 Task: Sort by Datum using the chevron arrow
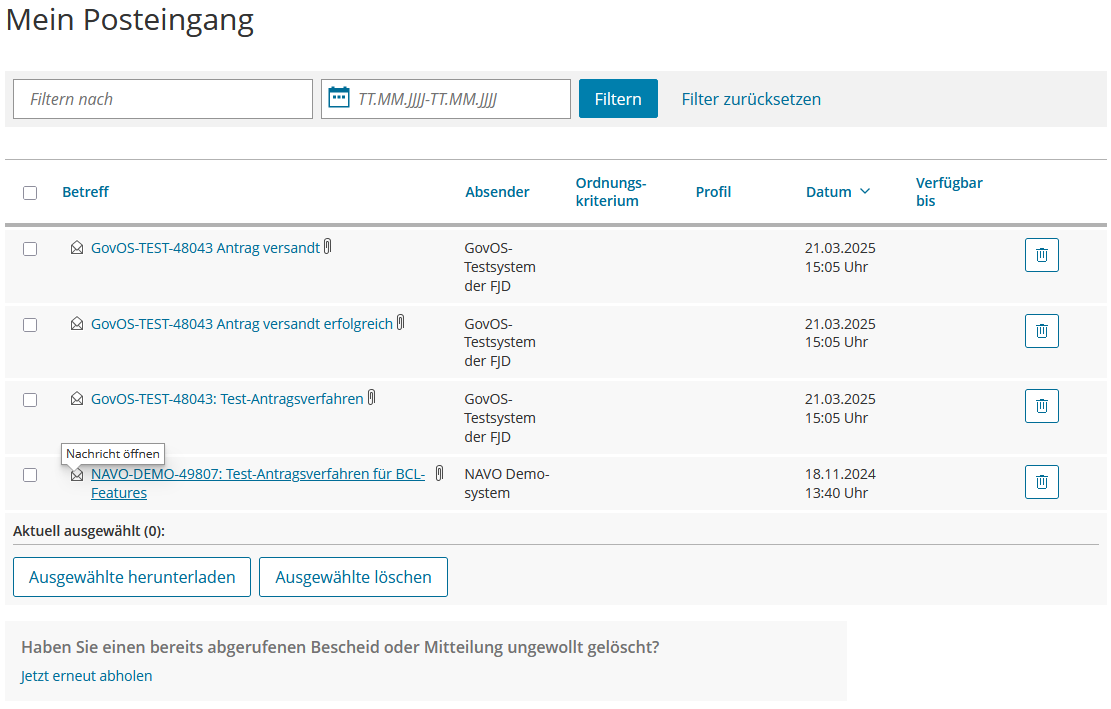tap(865, 192)
